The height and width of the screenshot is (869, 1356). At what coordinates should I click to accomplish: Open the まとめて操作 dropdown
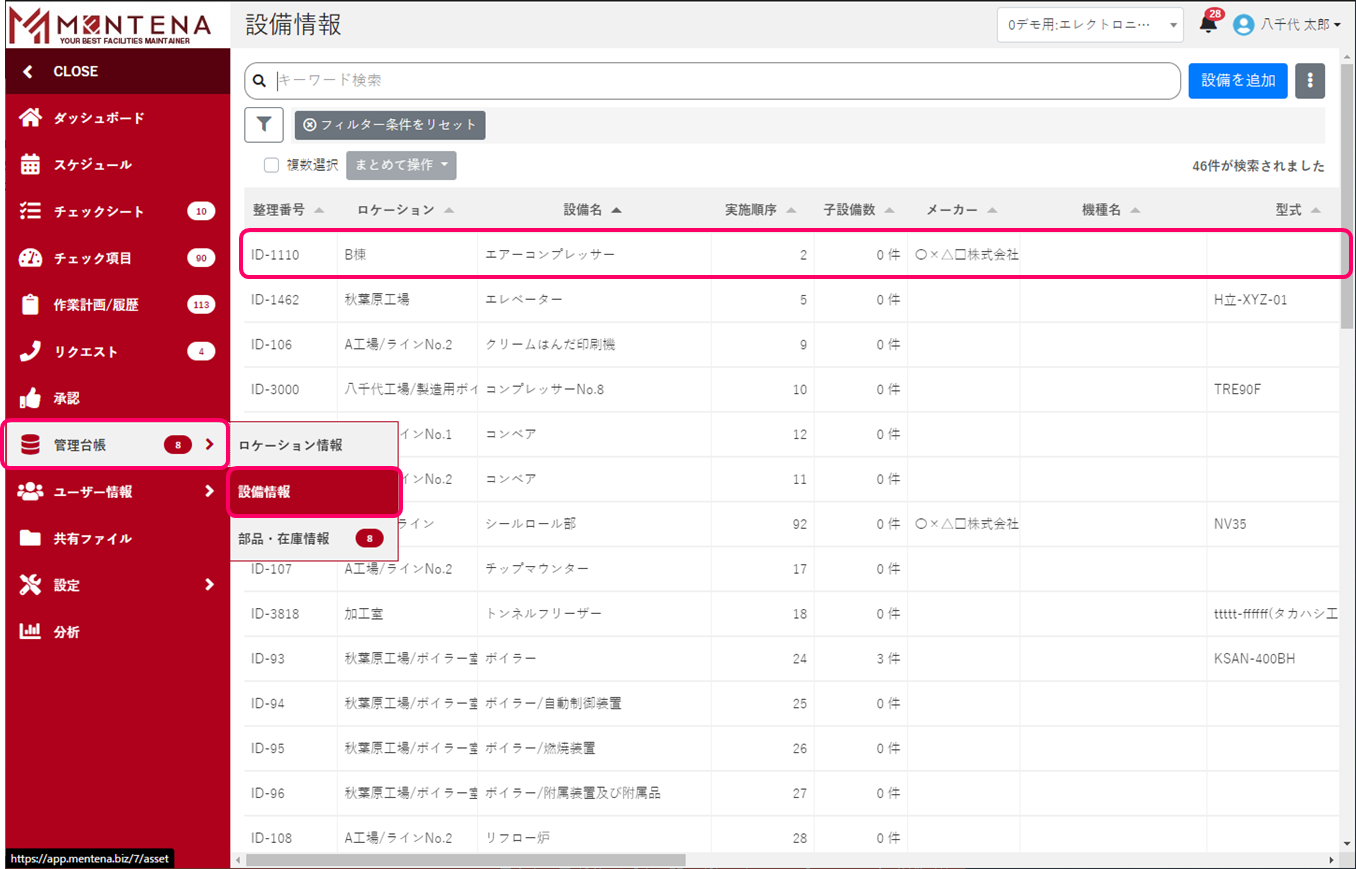401,166
